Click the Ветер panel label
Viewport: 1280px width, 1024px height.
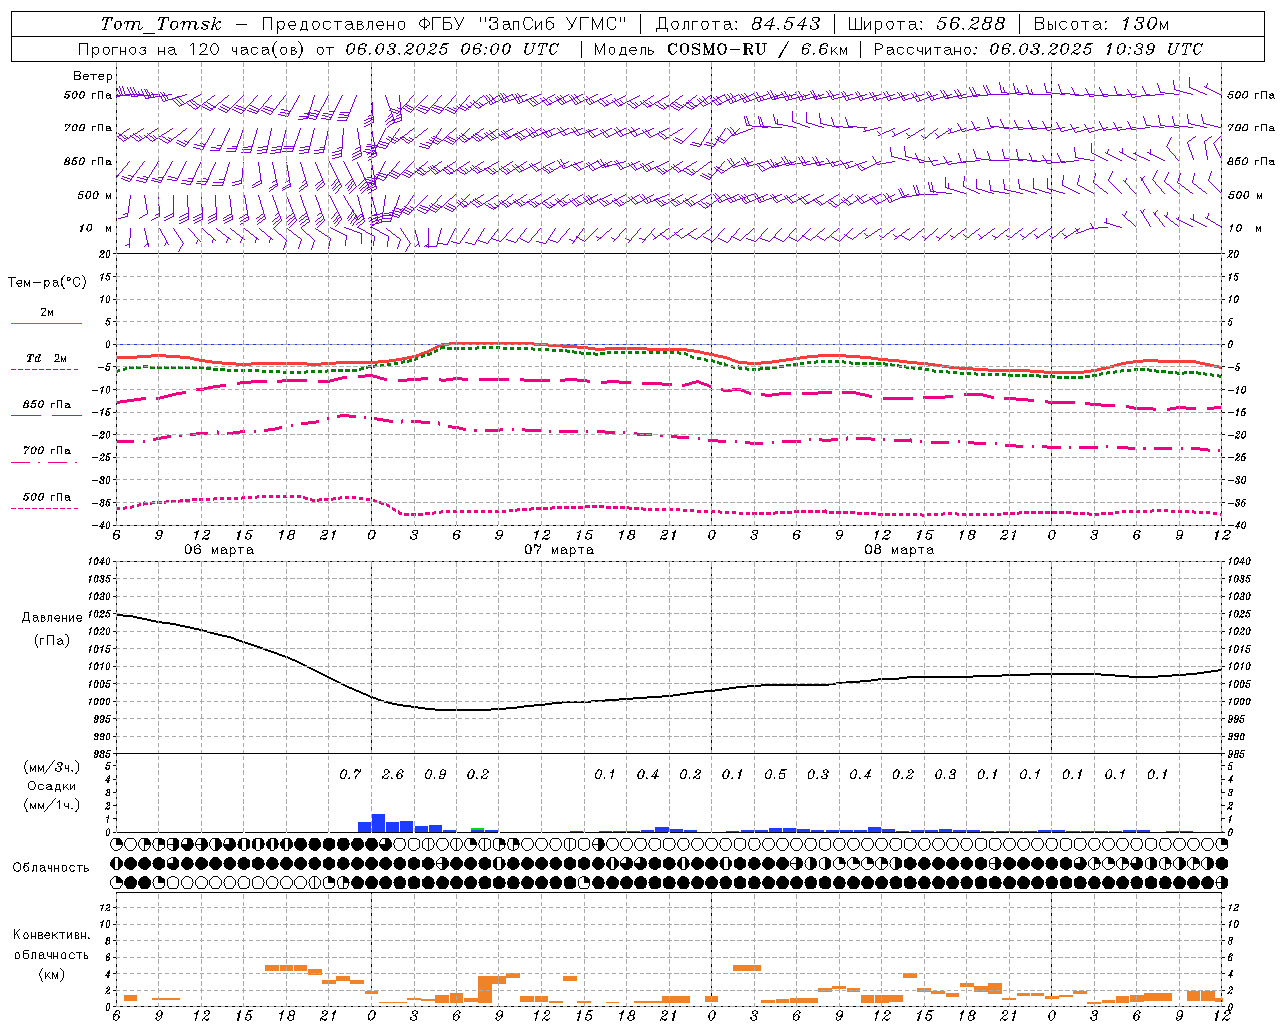click(x=93, y=76)
